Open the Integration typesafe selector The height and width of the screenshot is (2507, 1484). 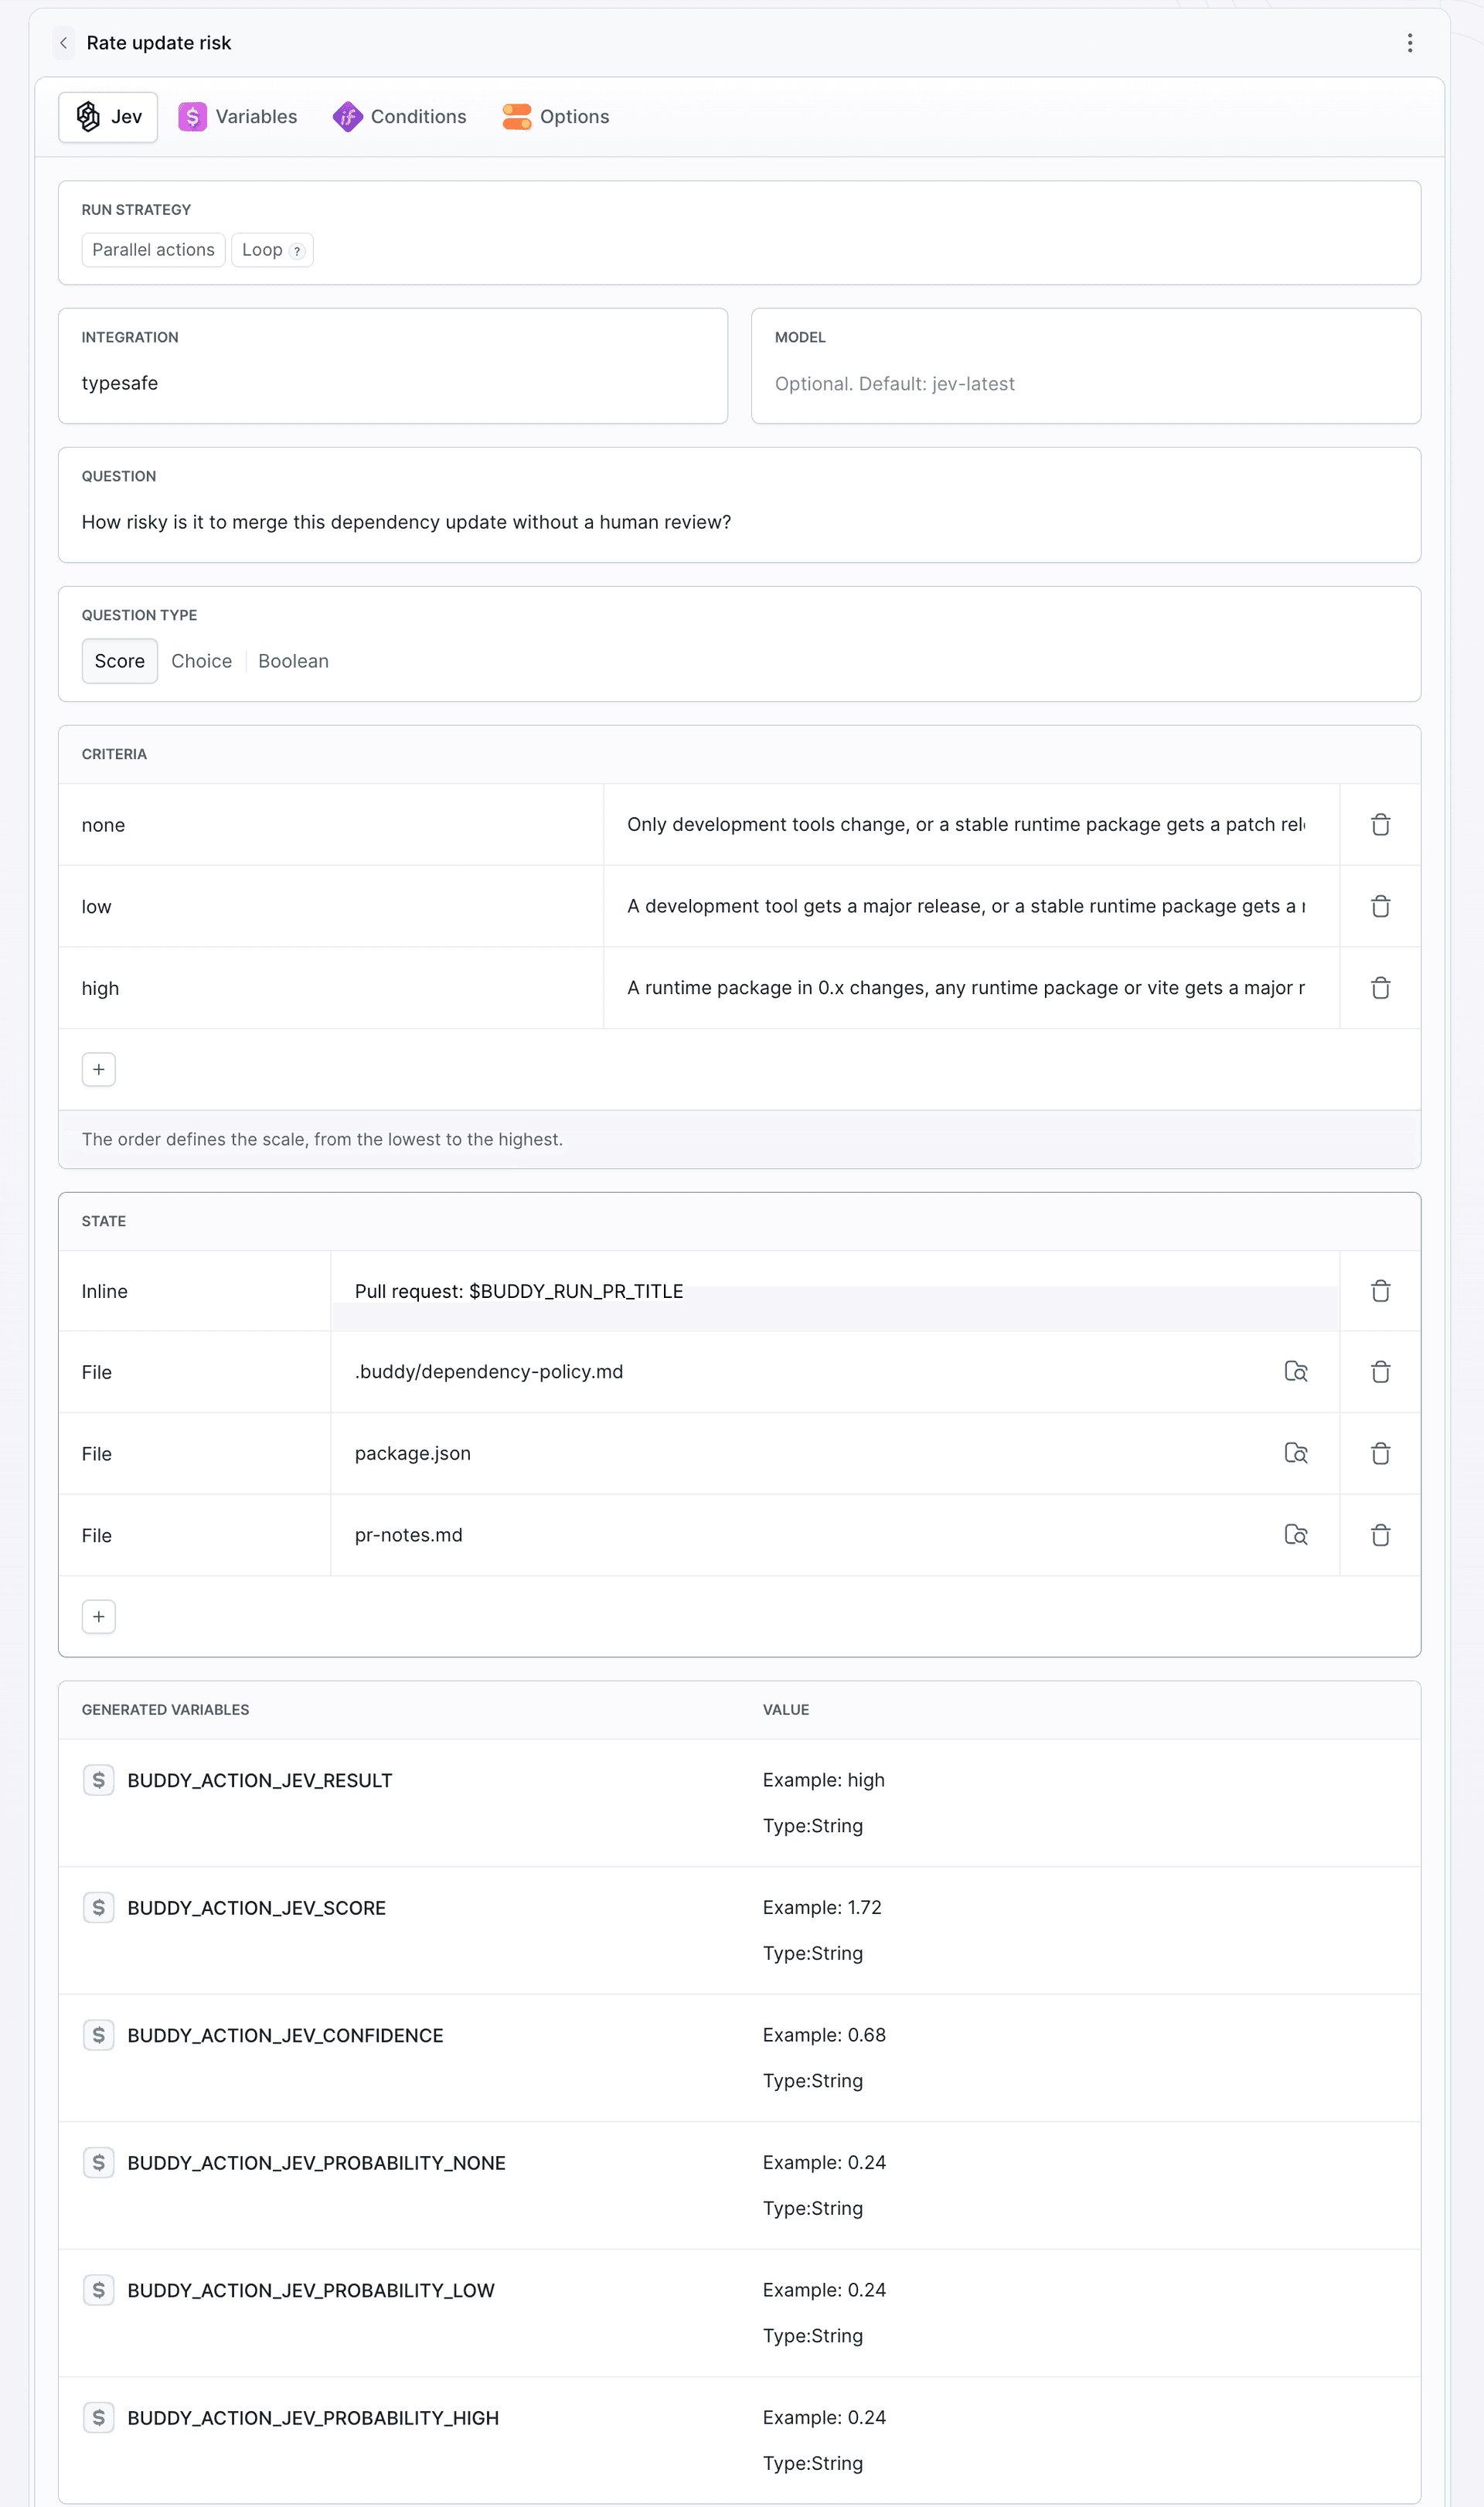click(x=393, y=366)
